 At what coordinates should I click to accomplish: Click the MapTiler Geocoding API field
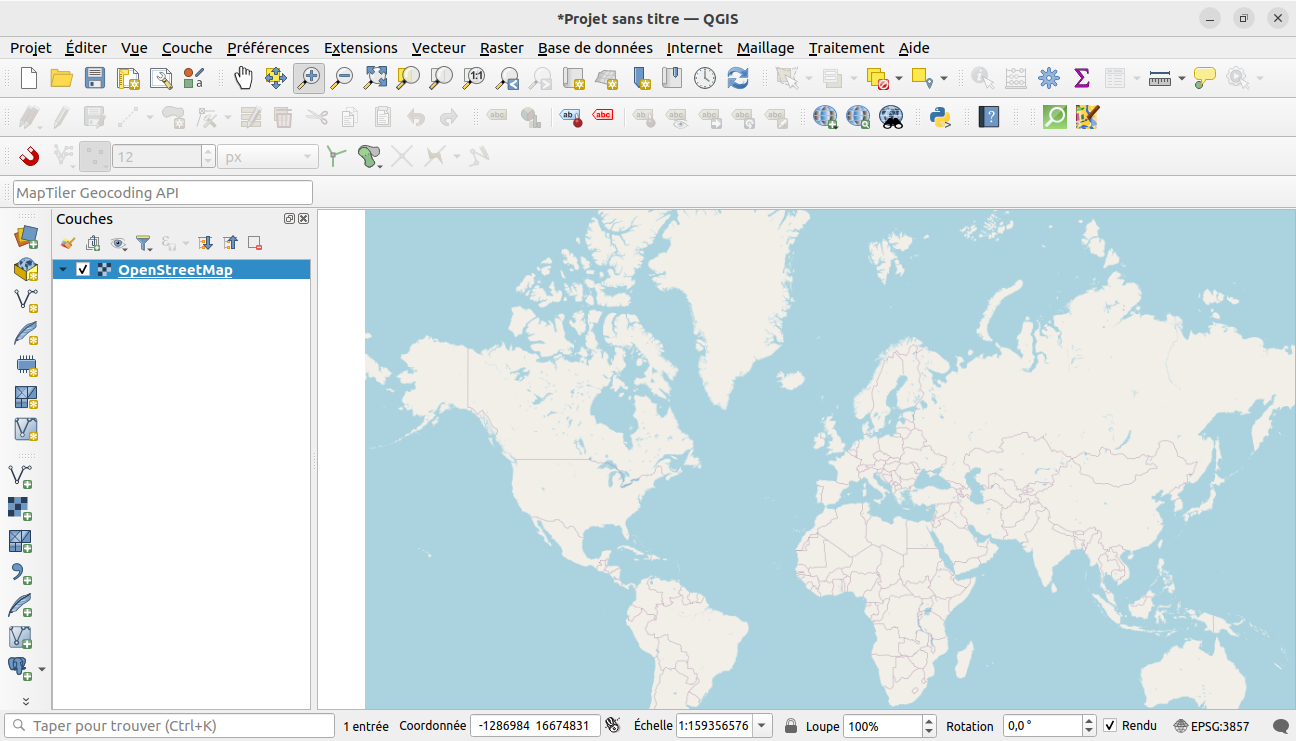(x=163, y=192)
